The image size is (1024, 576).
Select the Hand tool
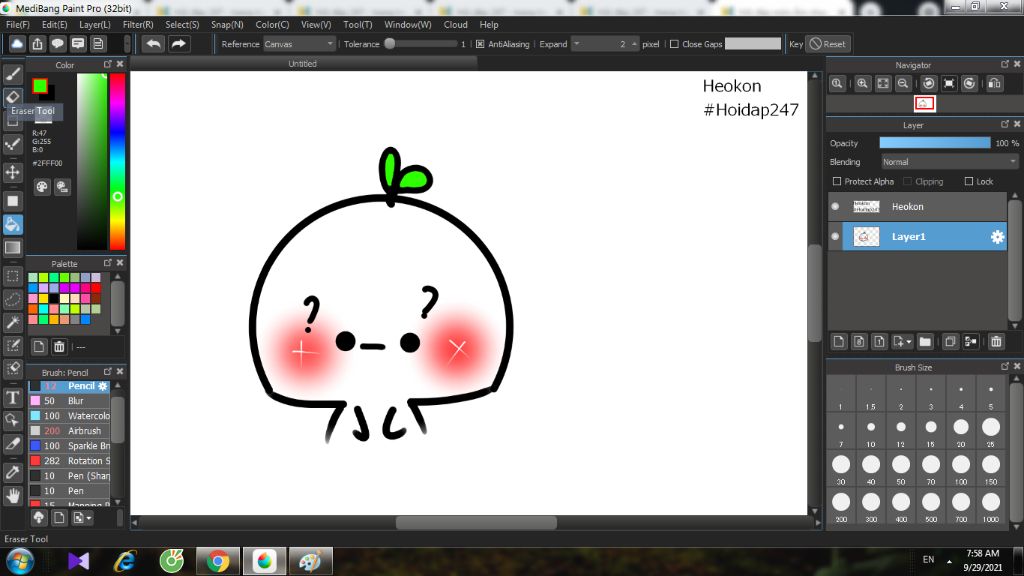(12, 496)
